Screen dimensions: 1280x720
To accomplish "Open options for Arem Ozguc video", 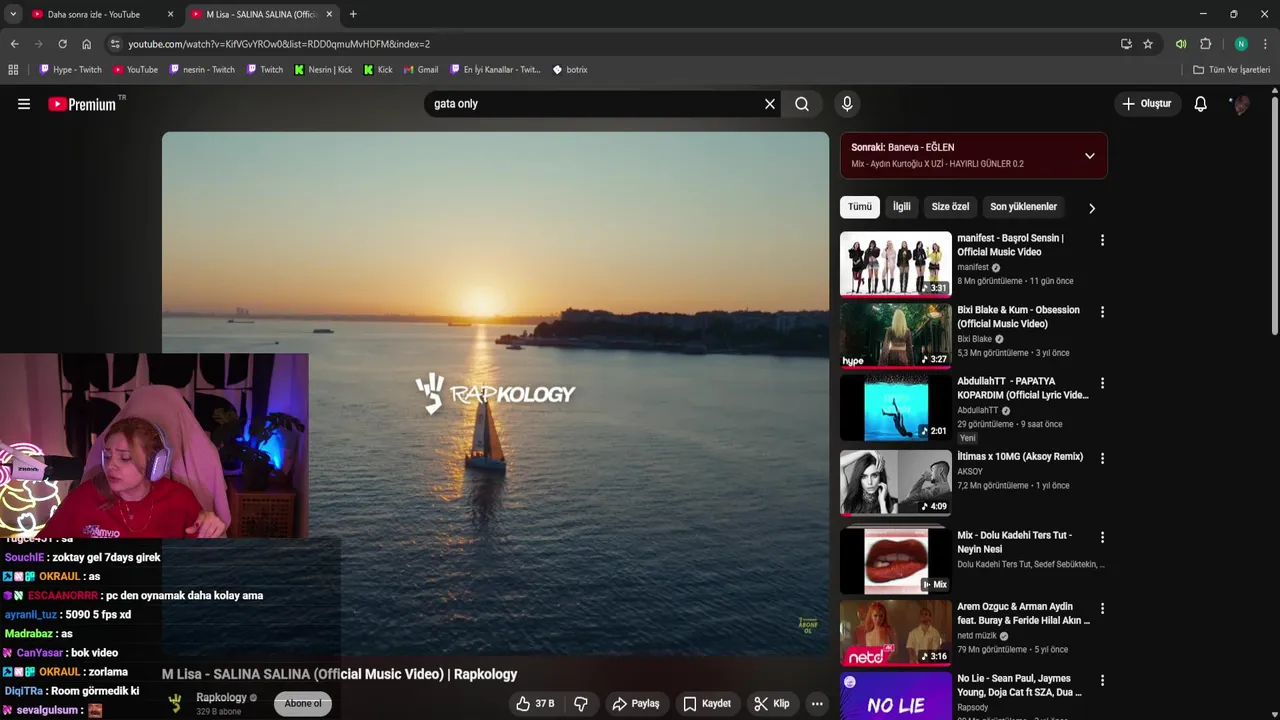I will pos(1102,608).
